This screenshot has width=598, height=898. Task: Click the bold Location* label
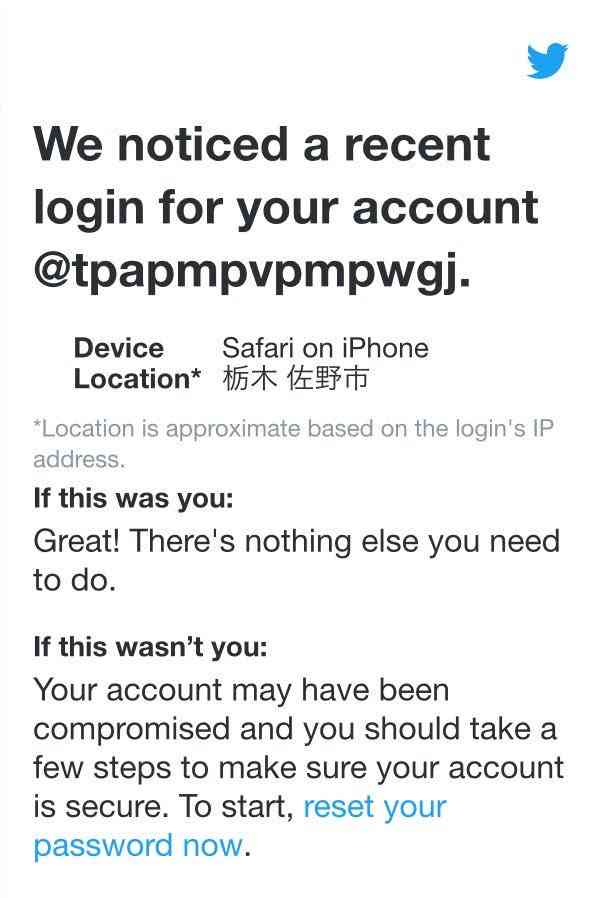137,379
